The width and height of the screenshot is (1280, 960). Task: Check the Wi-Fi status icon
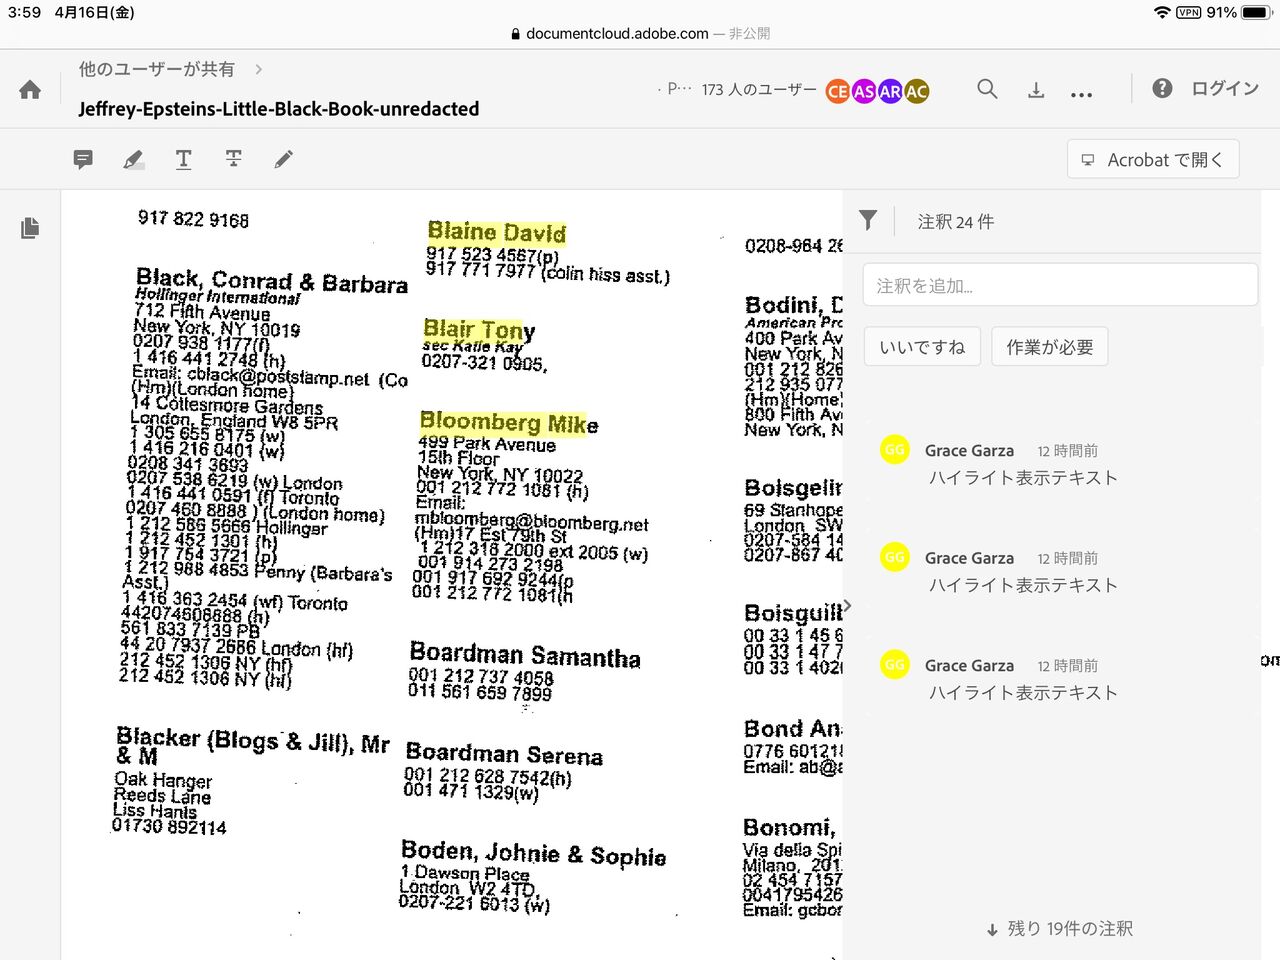pyautogui.click(x=1162, y=13)
